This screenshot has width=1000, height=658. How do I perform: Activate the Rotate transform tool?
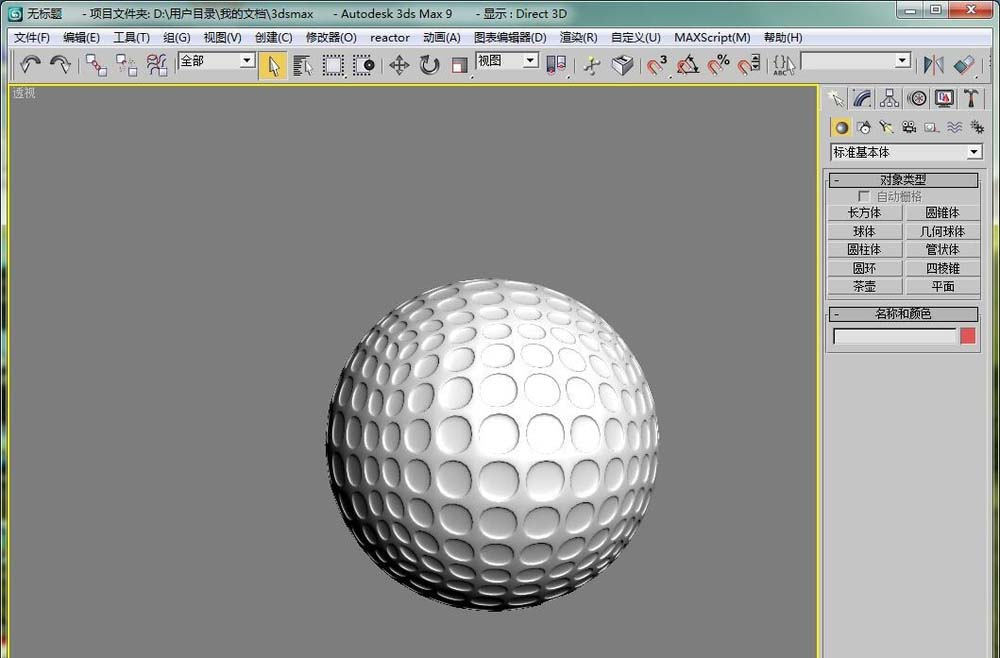coord(429,65)
